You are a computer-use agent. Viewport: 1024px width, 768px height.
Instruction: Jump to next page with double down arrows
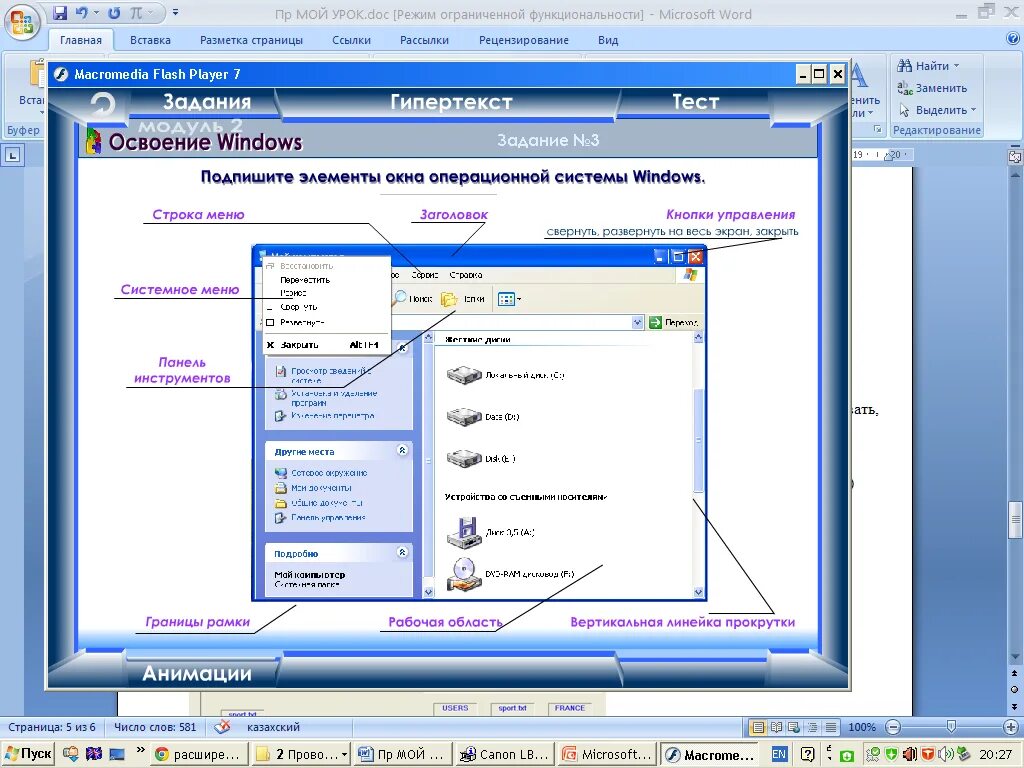pyautogui.click(x=1014, y=706)
